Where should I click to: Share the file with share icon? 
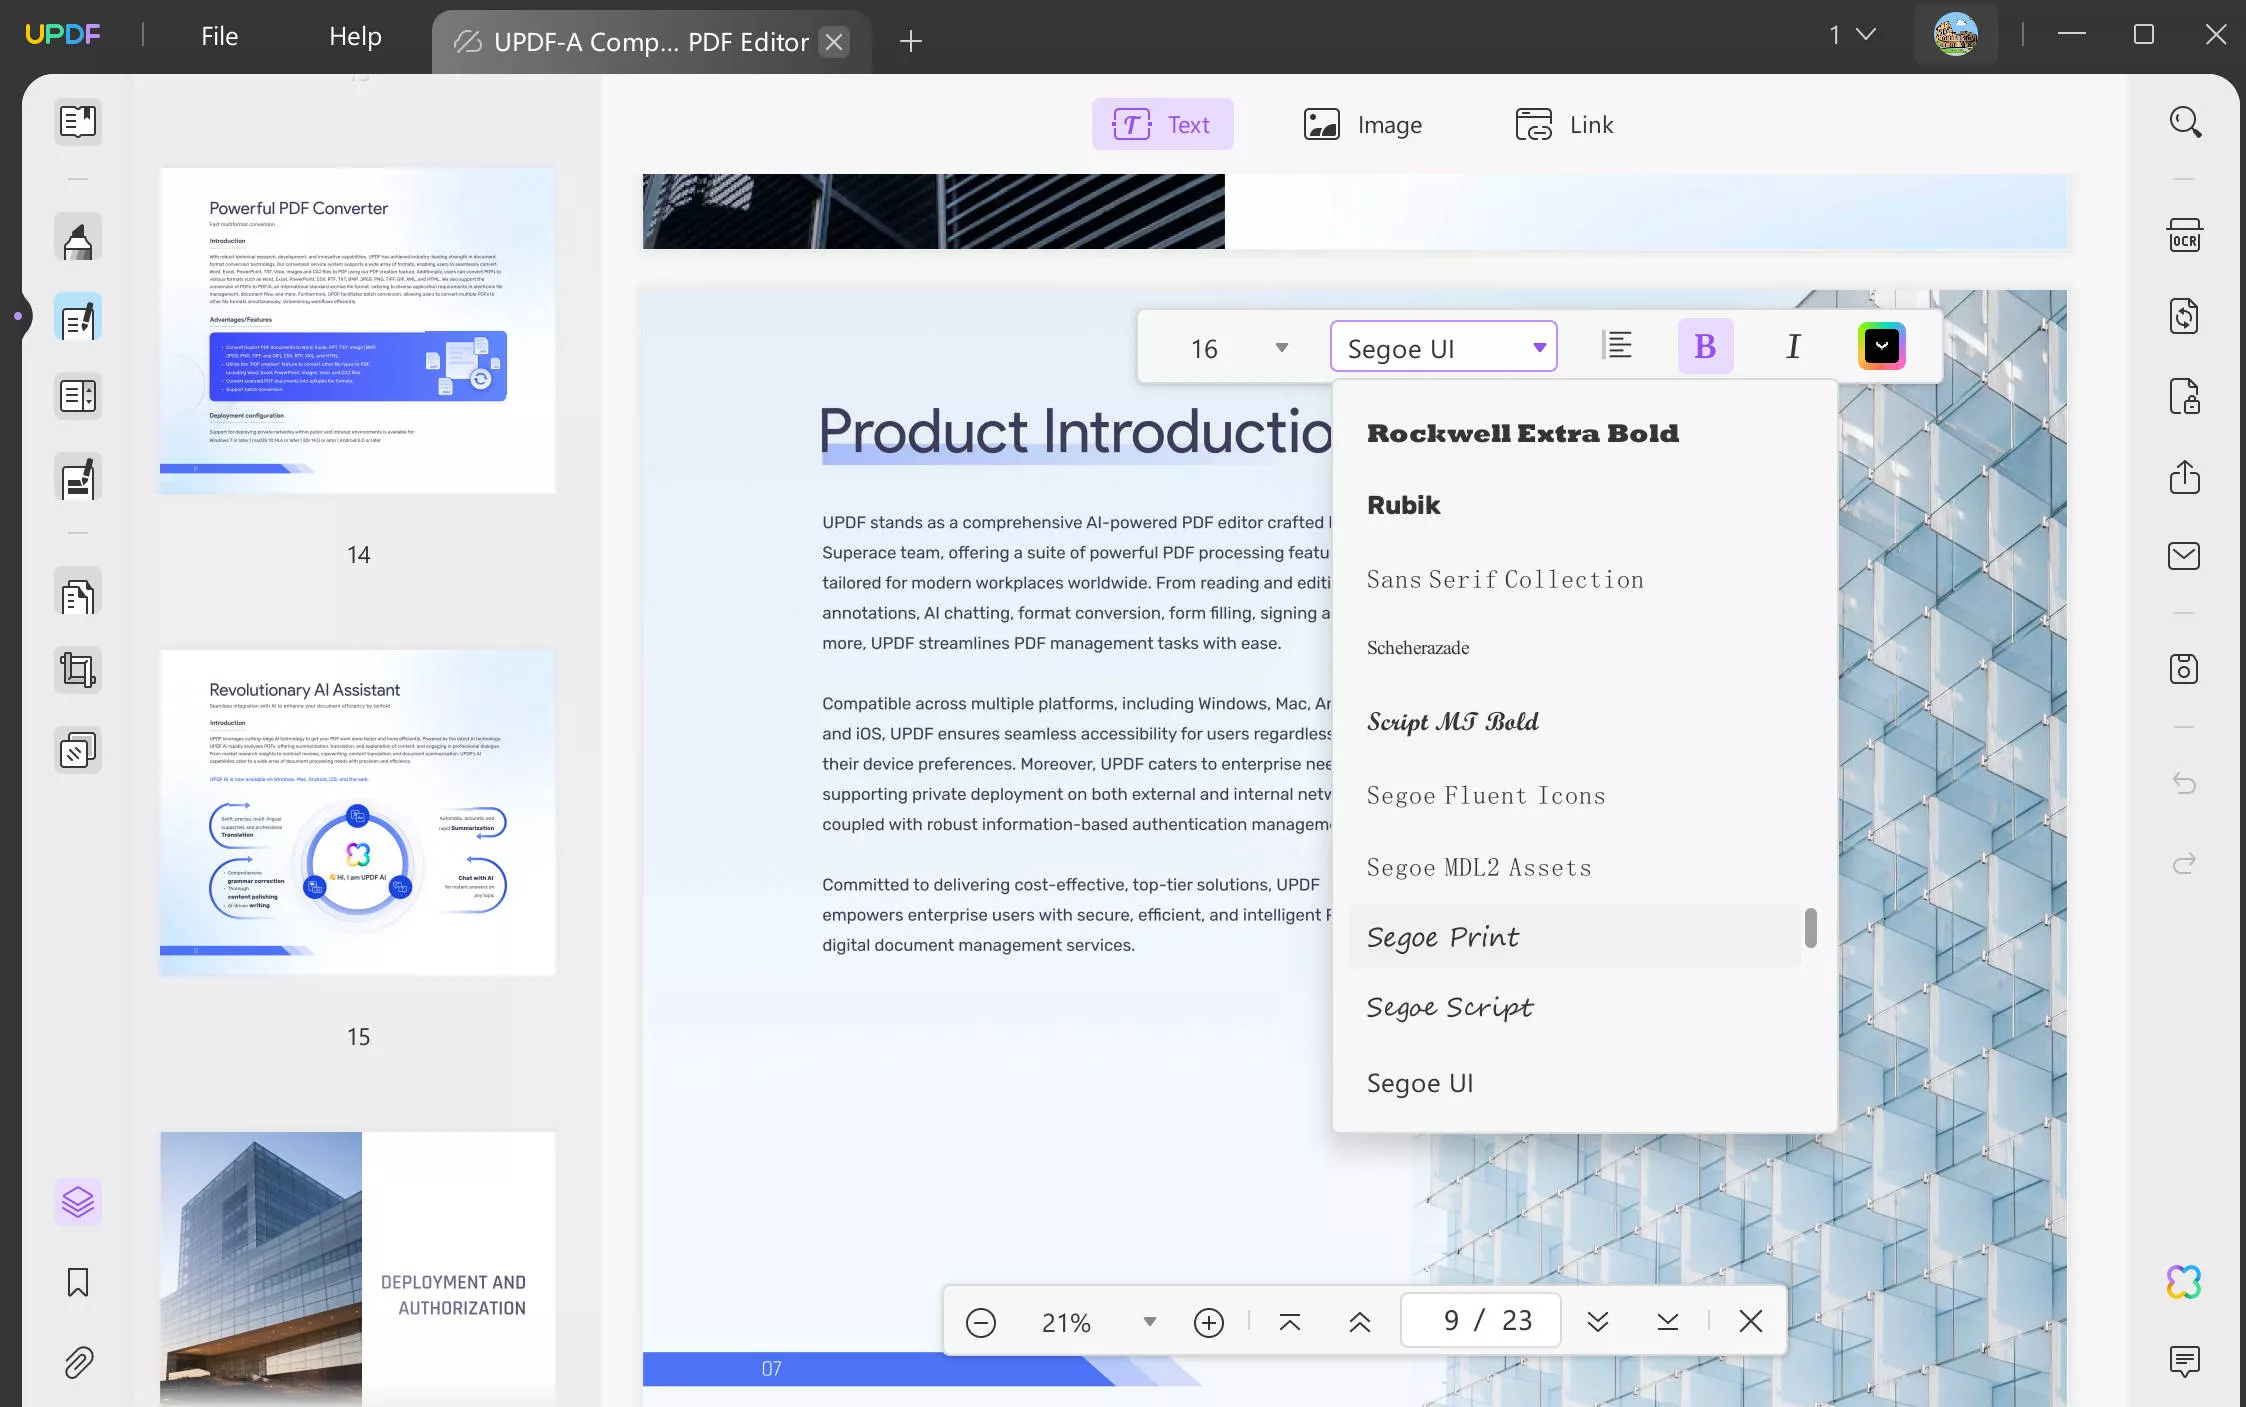coord(2185,476)
